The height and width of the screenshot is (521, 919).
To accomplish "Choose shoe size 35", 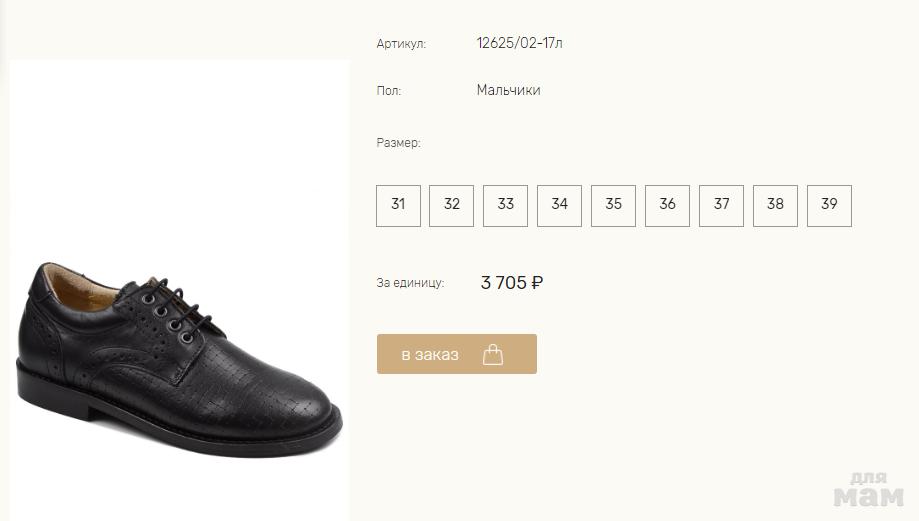I will pyautogui.click(x=614, y=205).
